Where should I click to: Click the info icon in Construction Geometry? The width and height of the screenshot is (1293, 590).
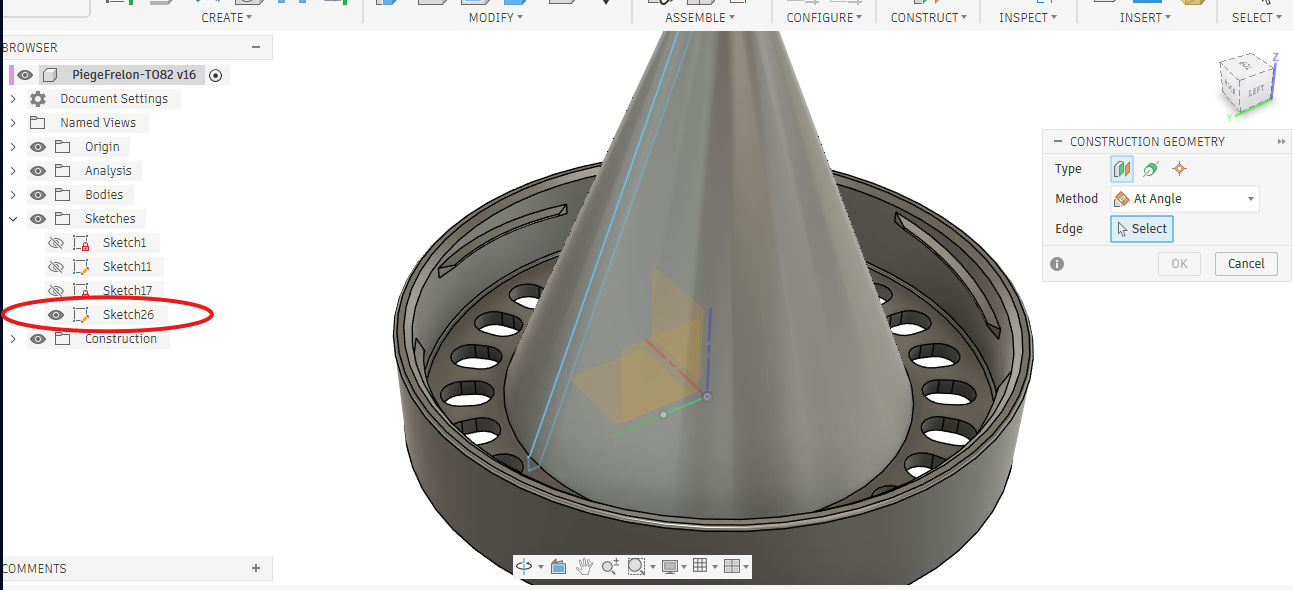(x=1057, y=264)
